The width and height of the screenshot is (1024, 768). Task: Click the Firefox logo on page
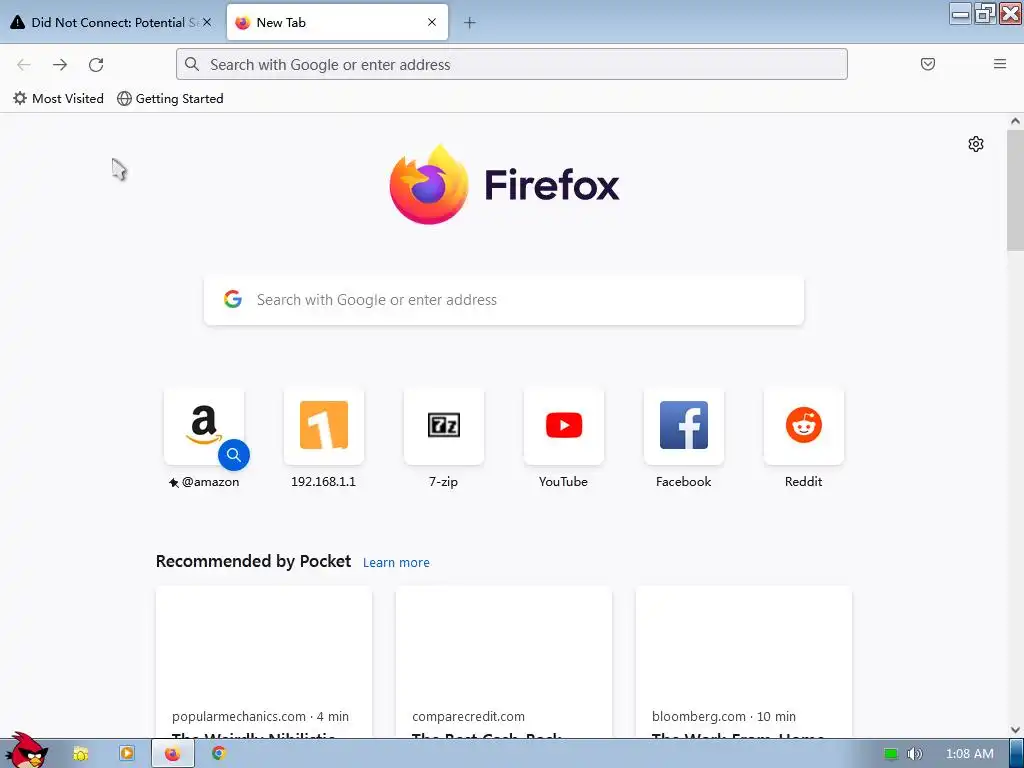click(504, 185)
